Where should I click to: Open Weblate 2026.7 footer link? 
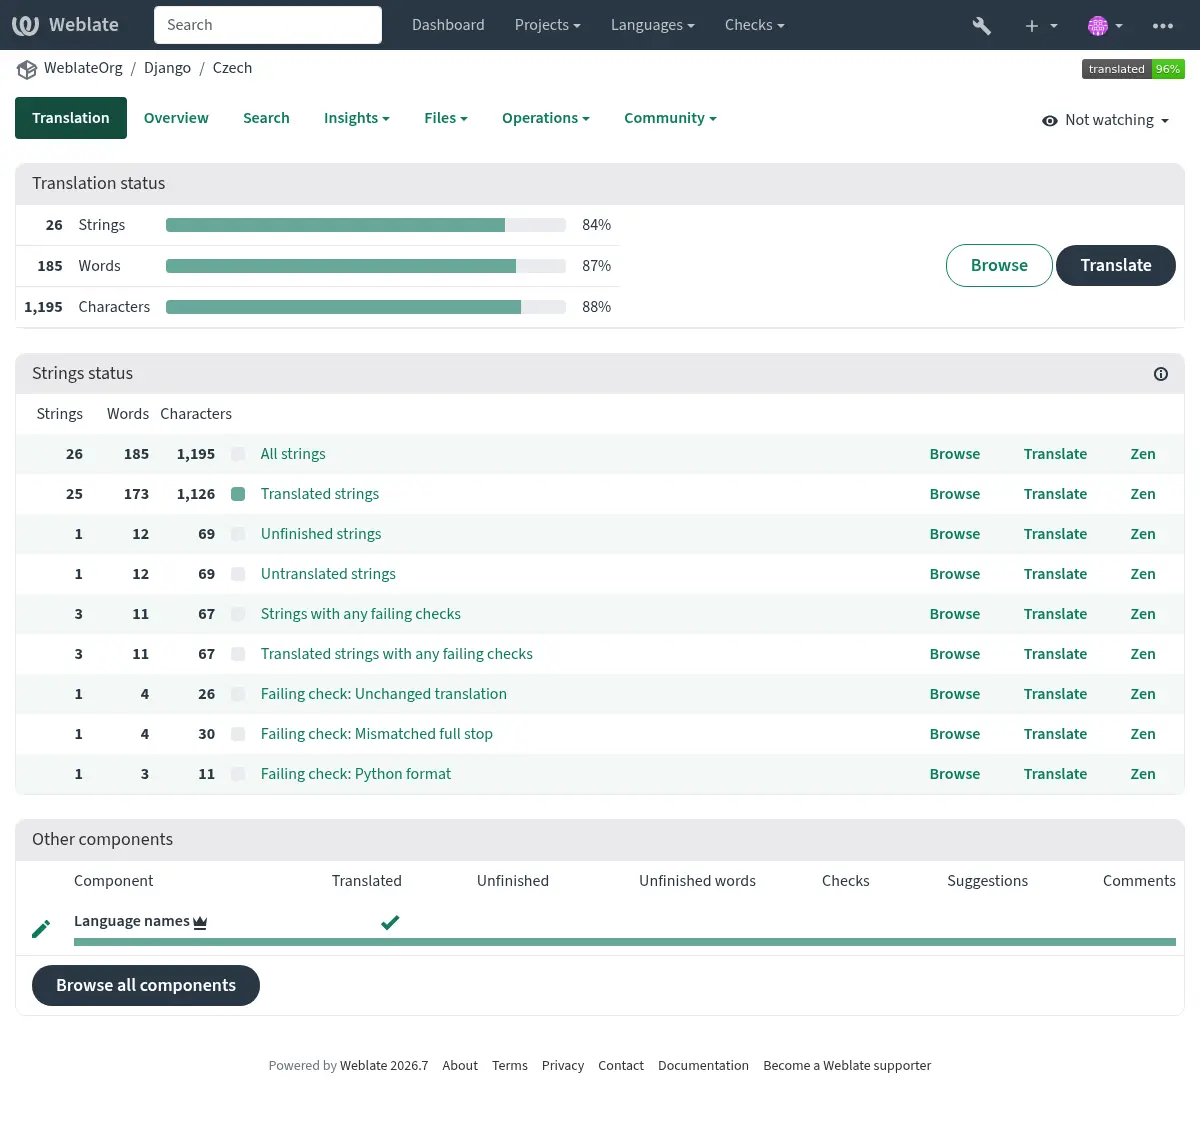[384, 1066]
